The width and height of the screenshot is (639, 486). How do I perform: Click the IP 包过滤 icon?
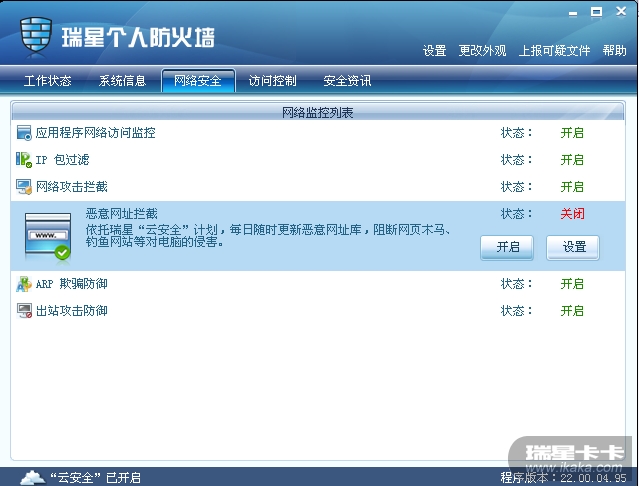pyautogui.click(x=24, y=160)
